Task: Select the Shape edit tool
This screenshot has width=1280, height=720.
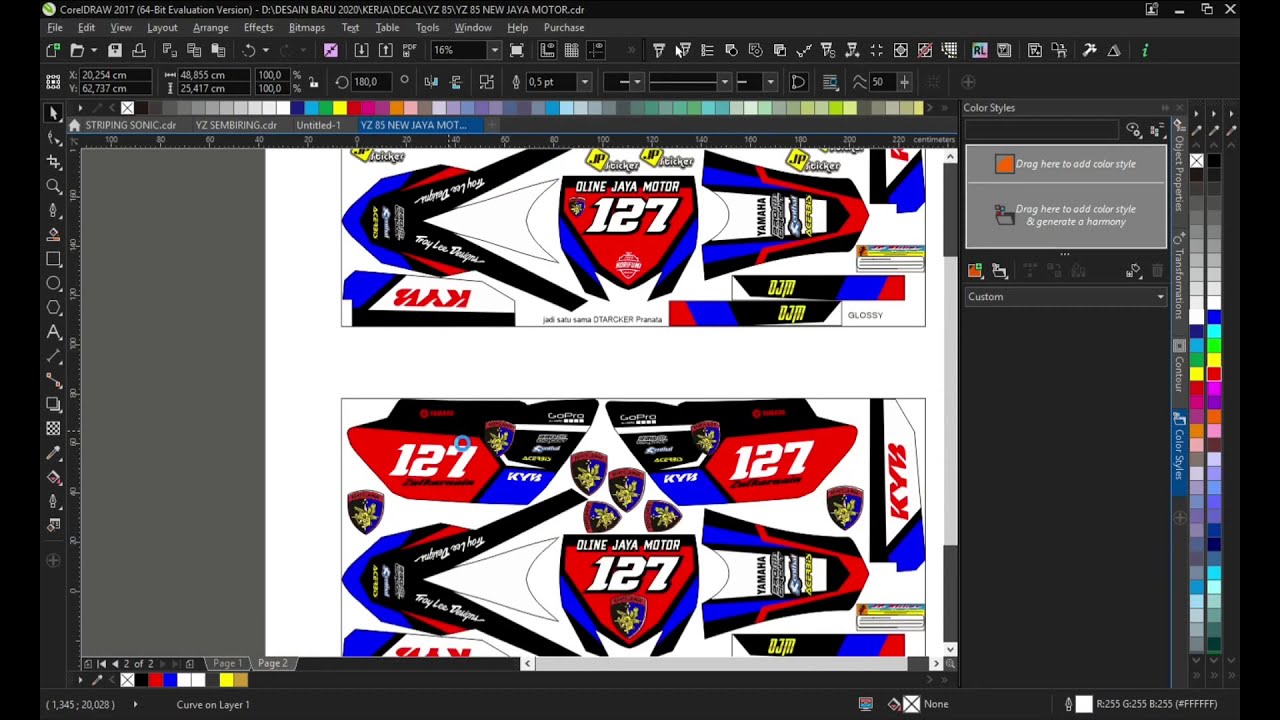Action: (x=54, y=138)
